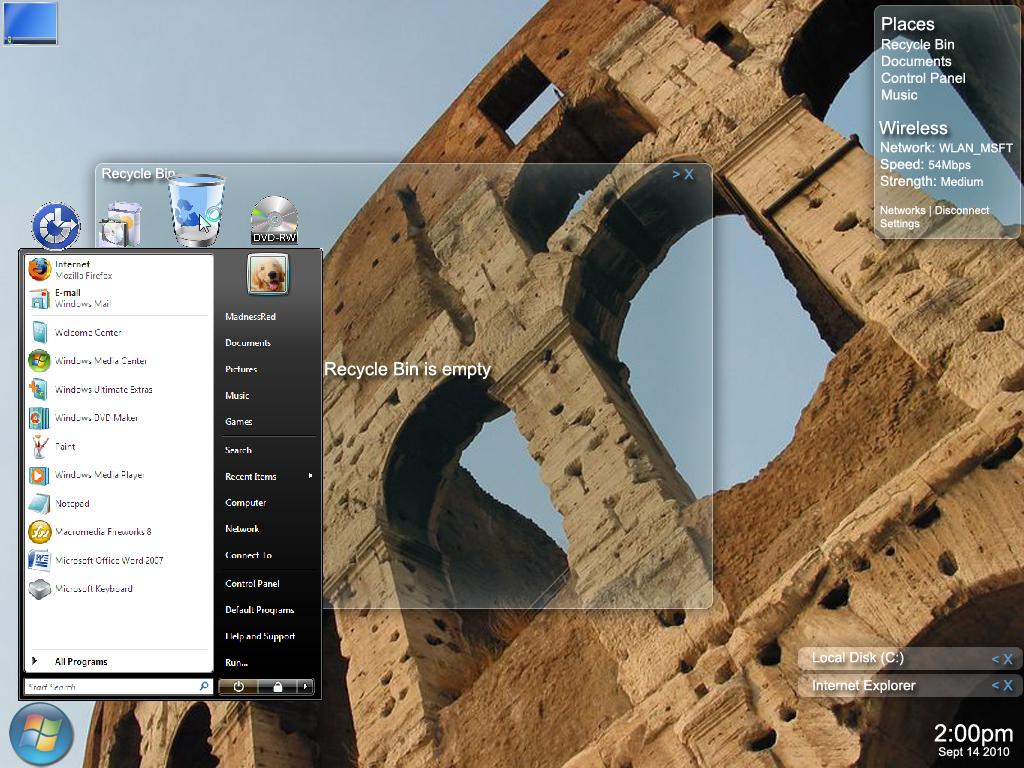Click the golden retriever user picture
Image resolution: width=1024 pixels, height=768 pixels.
pyautogui.click(x=267, y=274)
